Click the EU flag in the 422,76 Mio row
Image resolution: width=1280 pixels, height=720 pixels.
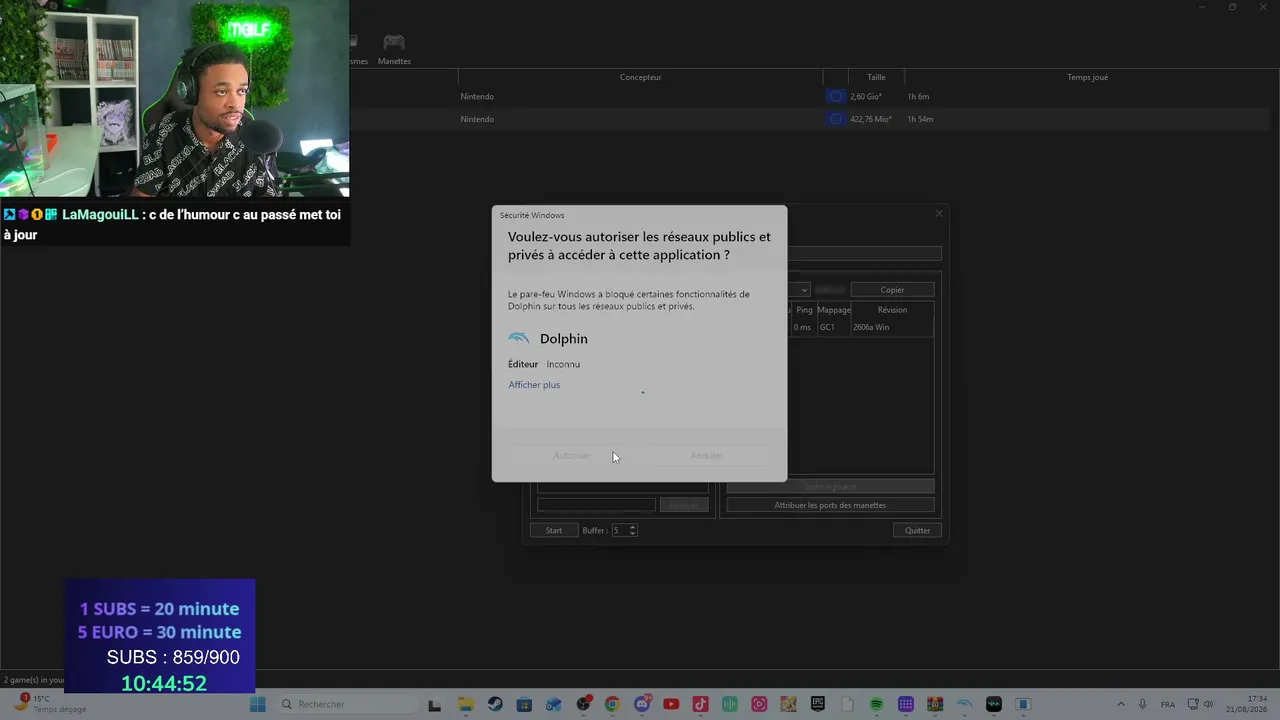point(836,119)
